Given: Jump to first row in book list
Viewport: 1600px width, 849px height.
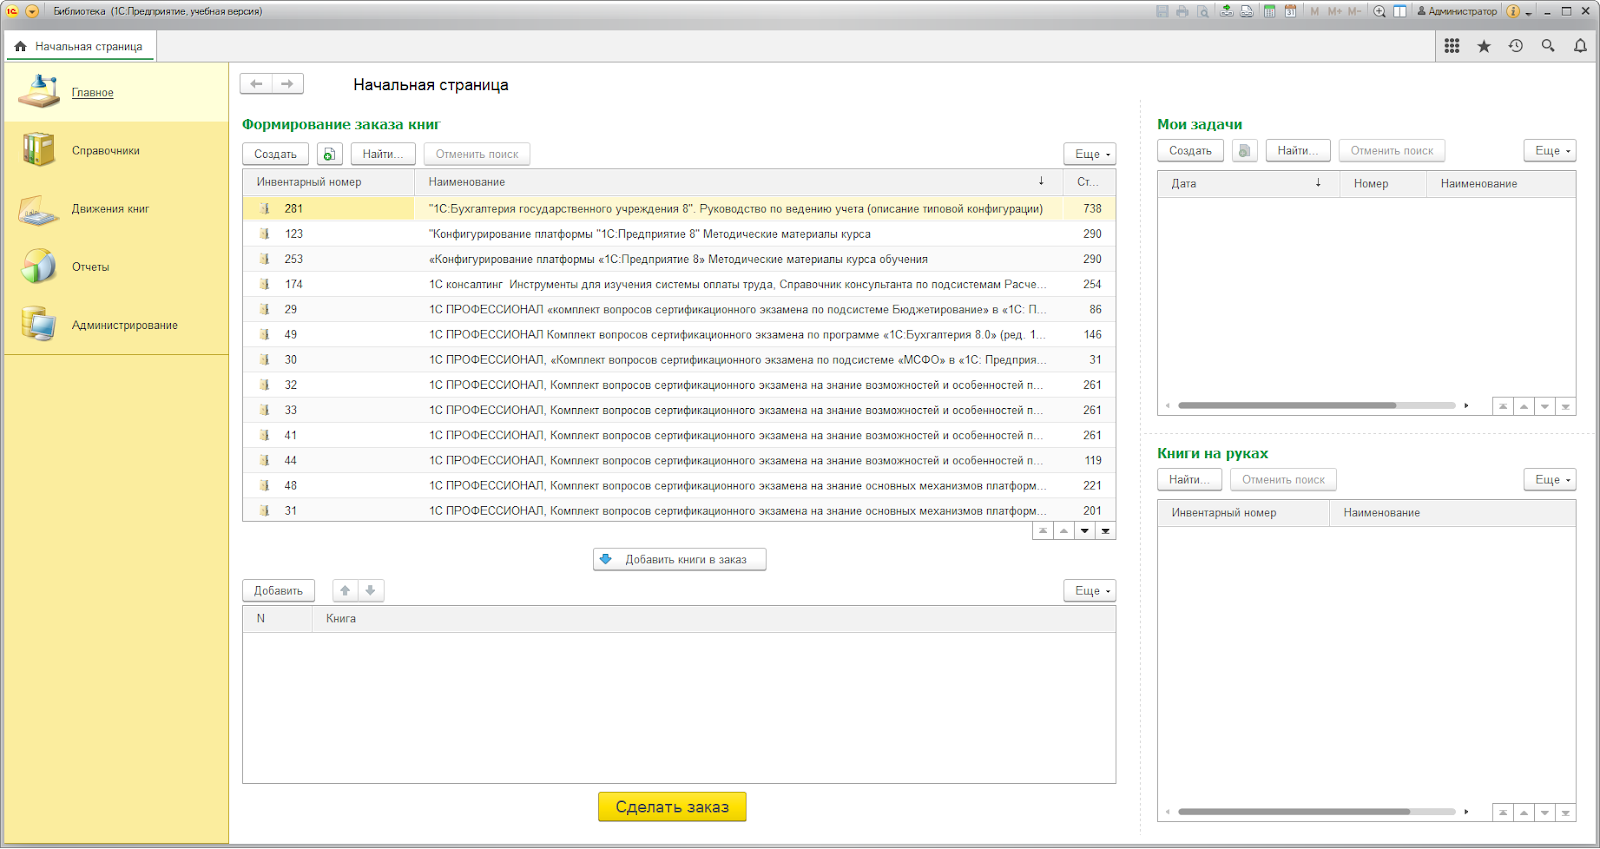Looking at the screenshot, I should point(1043,531).
